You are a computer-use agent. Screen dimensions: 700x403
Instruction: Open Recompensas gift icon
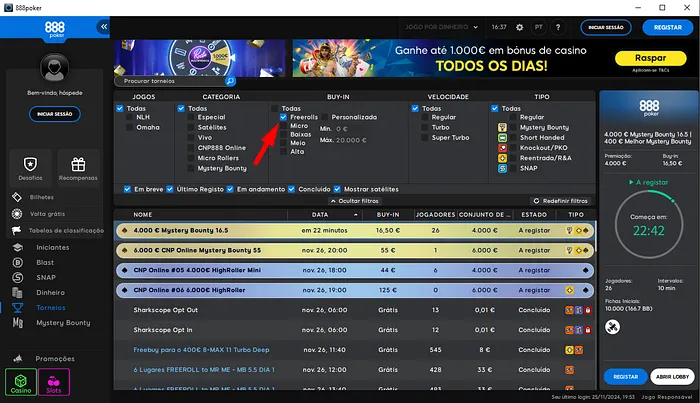point(78,164)
